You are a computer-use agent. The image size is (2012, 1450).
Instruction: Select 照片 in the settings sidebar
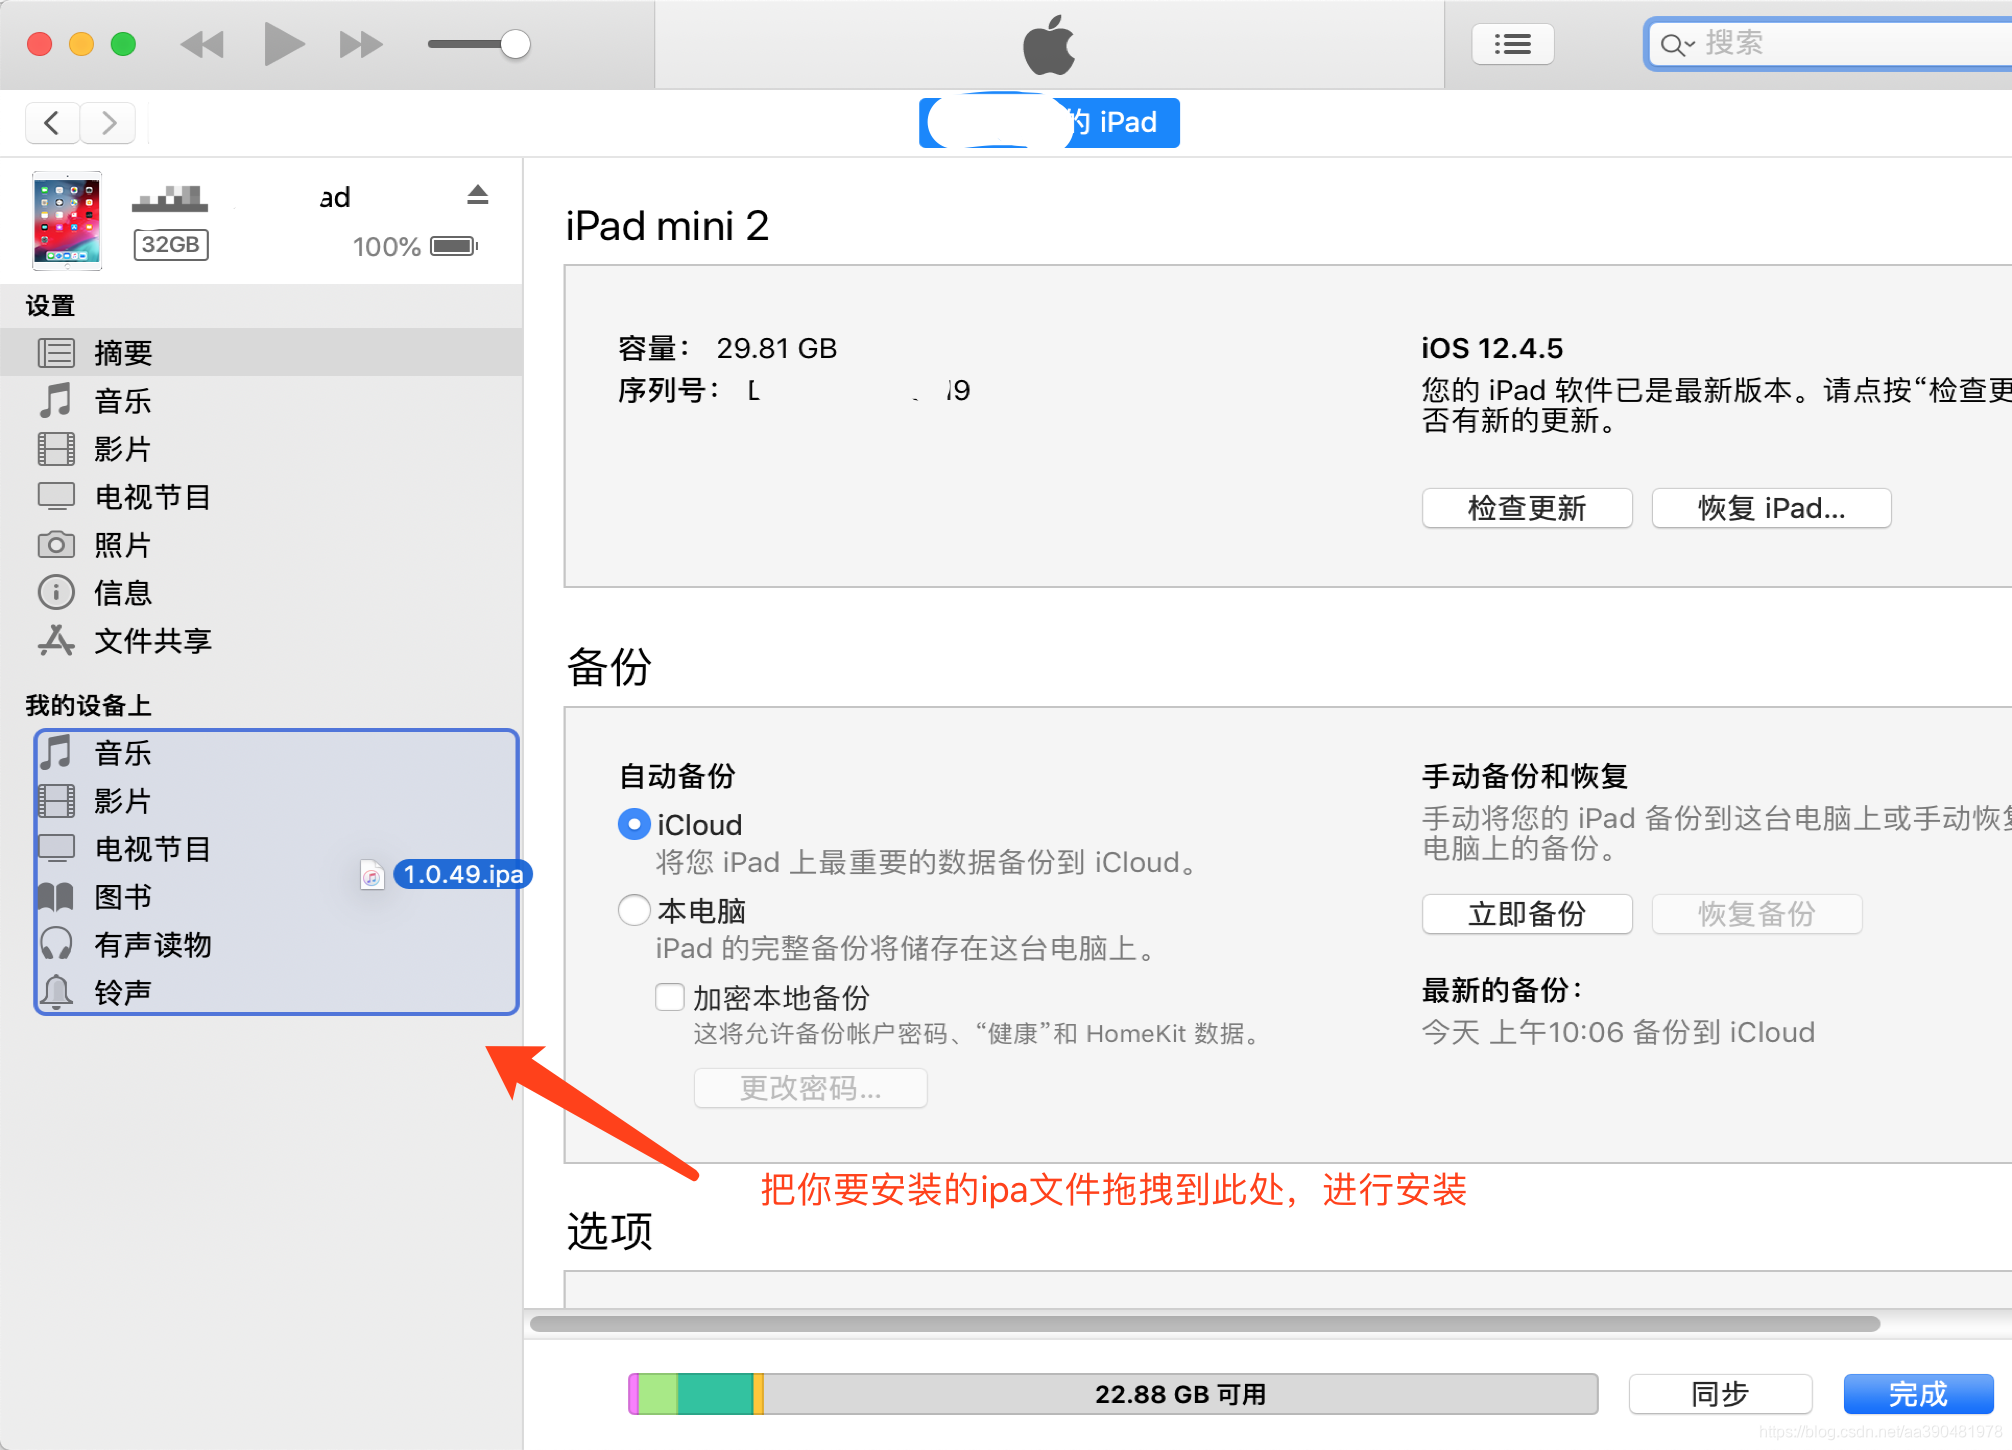[x=122, y=545]
